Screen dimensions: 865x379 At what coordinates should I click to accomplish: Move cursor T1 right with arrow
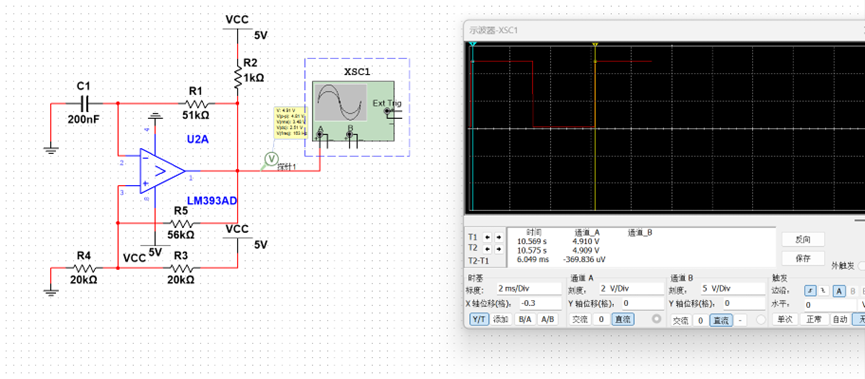coord(498,237)
